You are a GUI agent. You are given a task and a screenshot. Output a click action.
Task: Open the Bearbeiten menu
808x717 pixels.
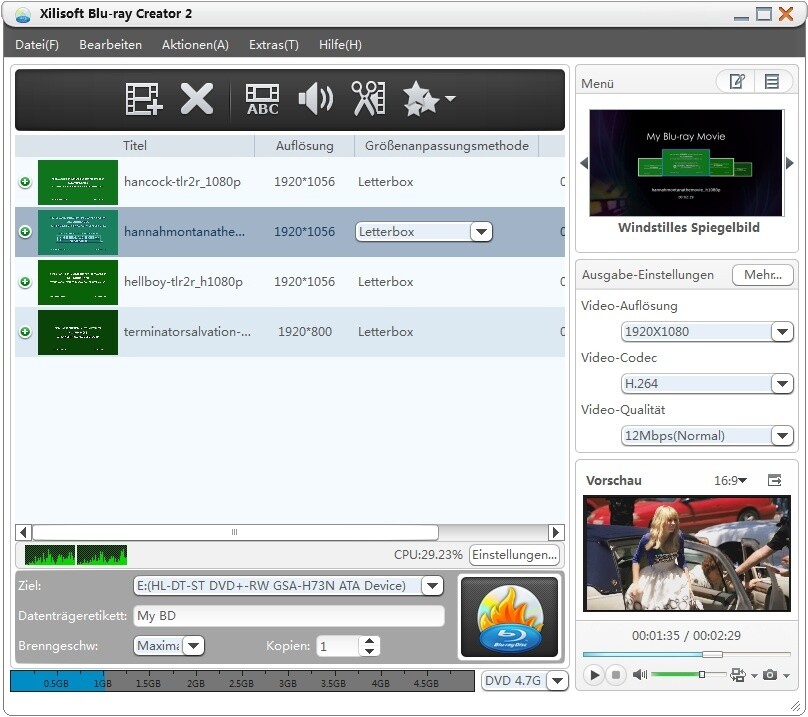pos(111,45)
